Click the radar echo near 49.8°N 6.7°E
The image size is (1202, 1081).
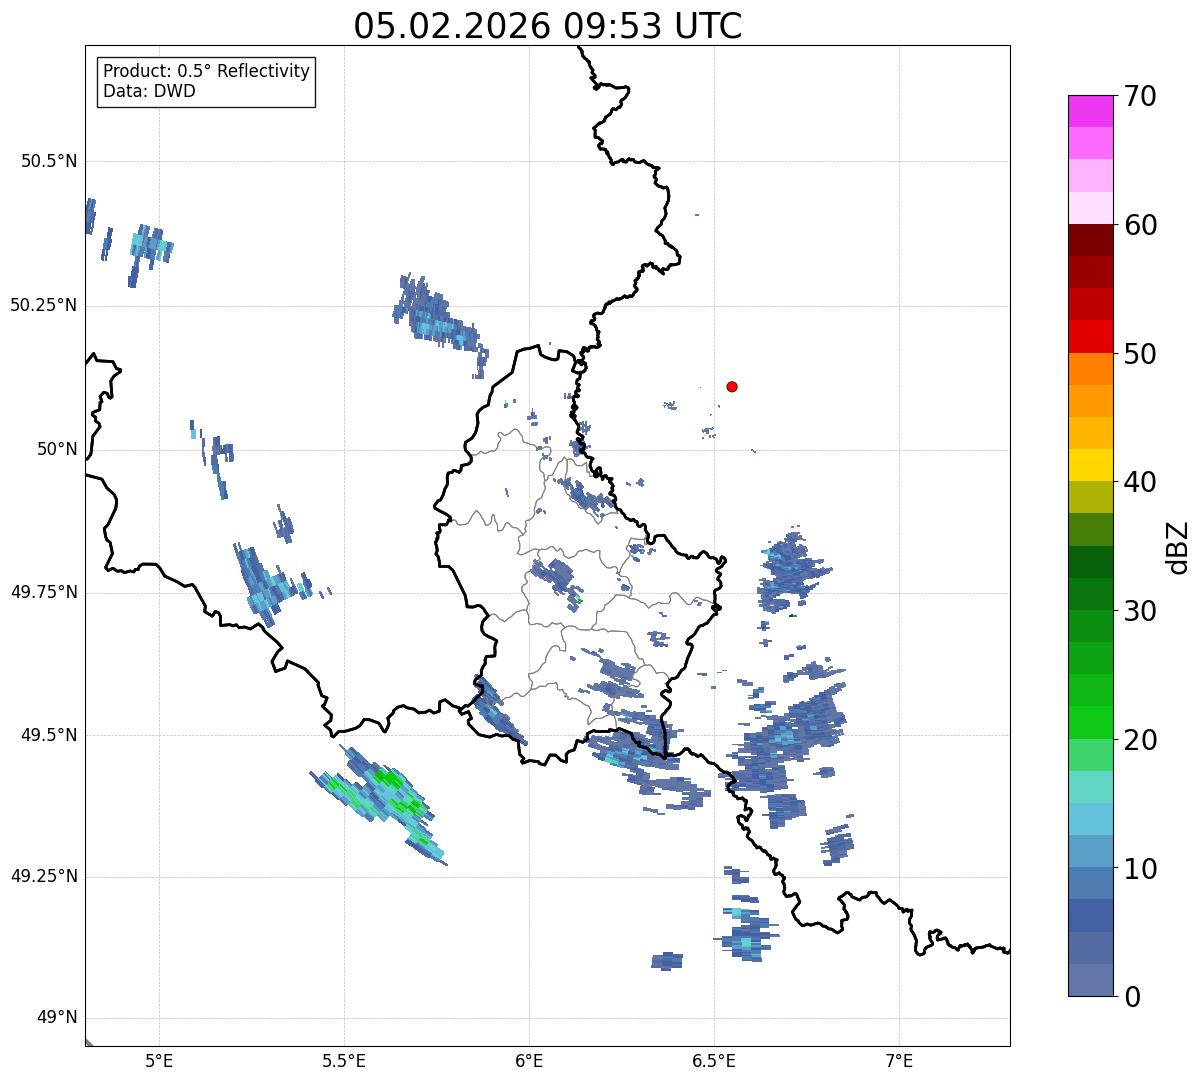(793, 570)
